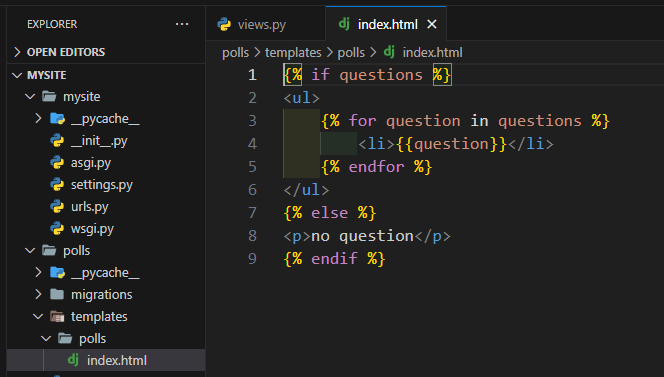Screen dimensions: 664x377
Task: Click Python icon of asgi.py
Action: click(57, 162)
